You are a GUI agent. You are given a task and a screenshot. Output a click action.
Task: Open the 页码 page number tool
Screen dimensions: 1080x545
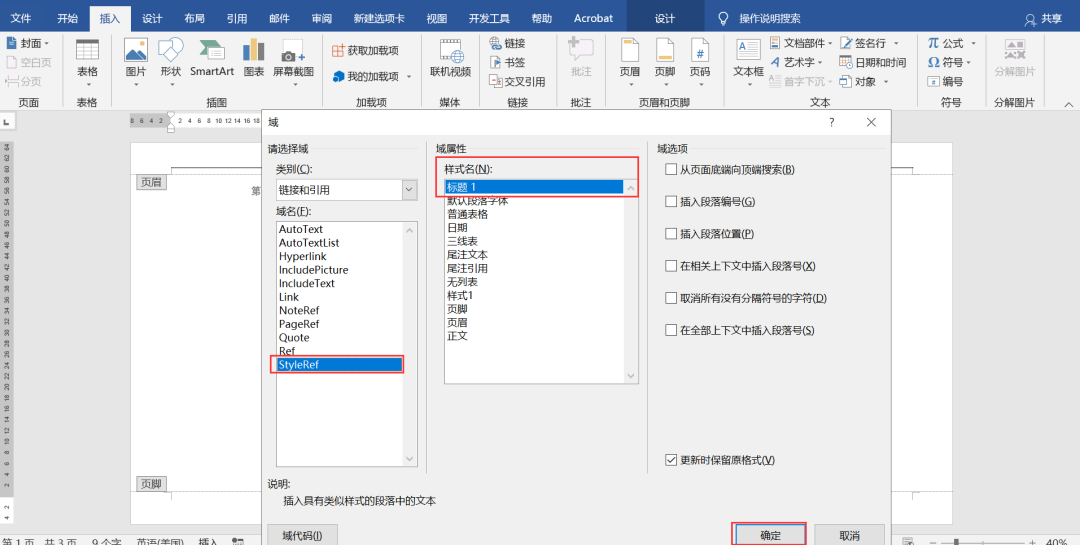700,56
